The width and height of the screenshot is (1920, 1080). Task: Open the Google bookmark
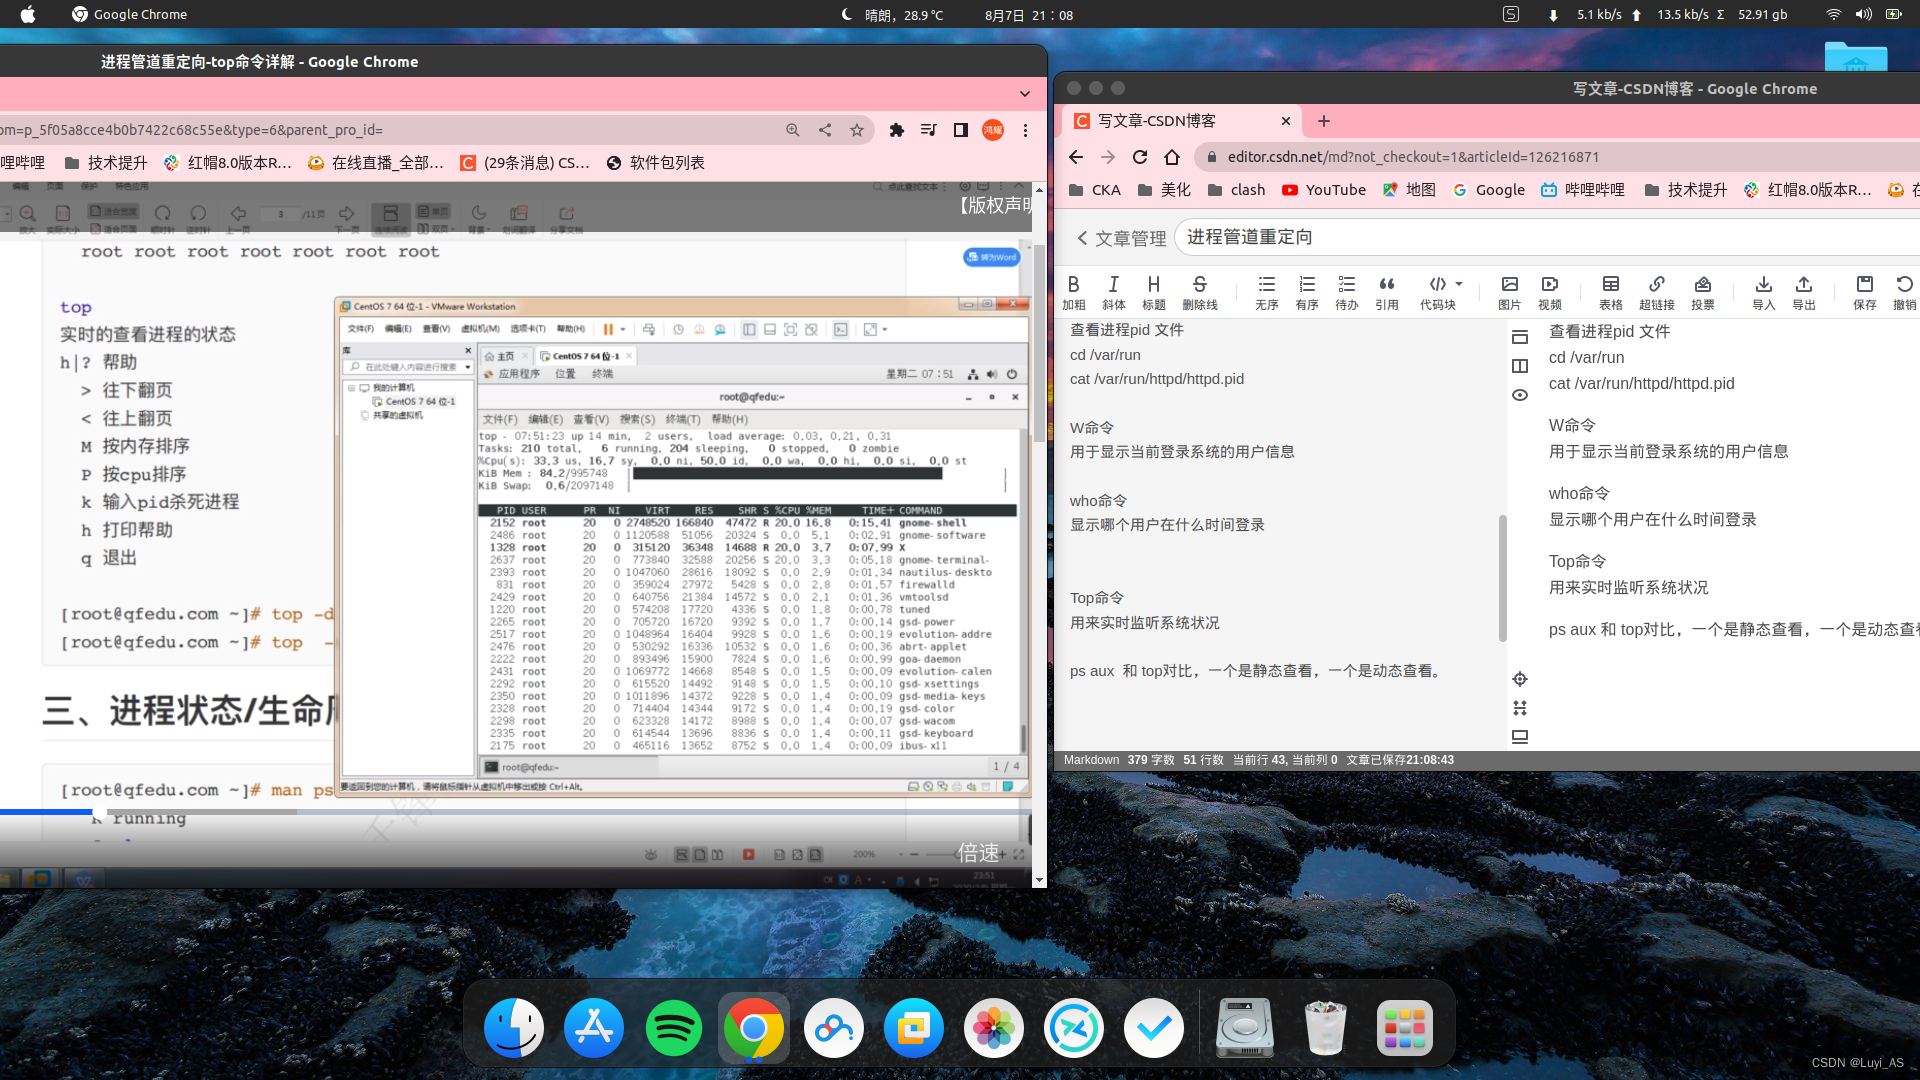pos(1489,190)
